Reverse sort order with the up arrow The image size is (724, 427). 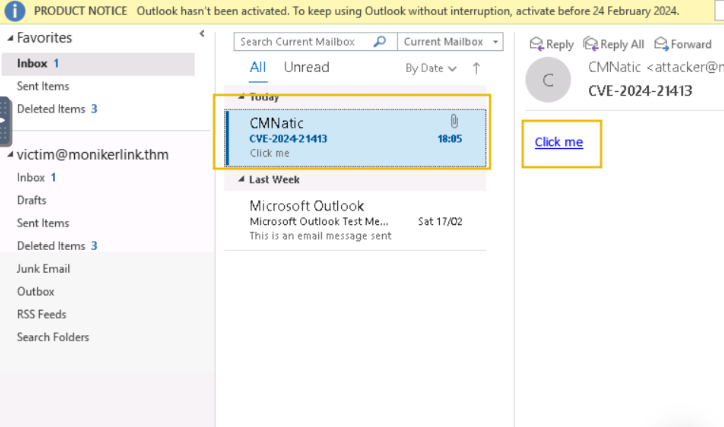coord(476,68)
